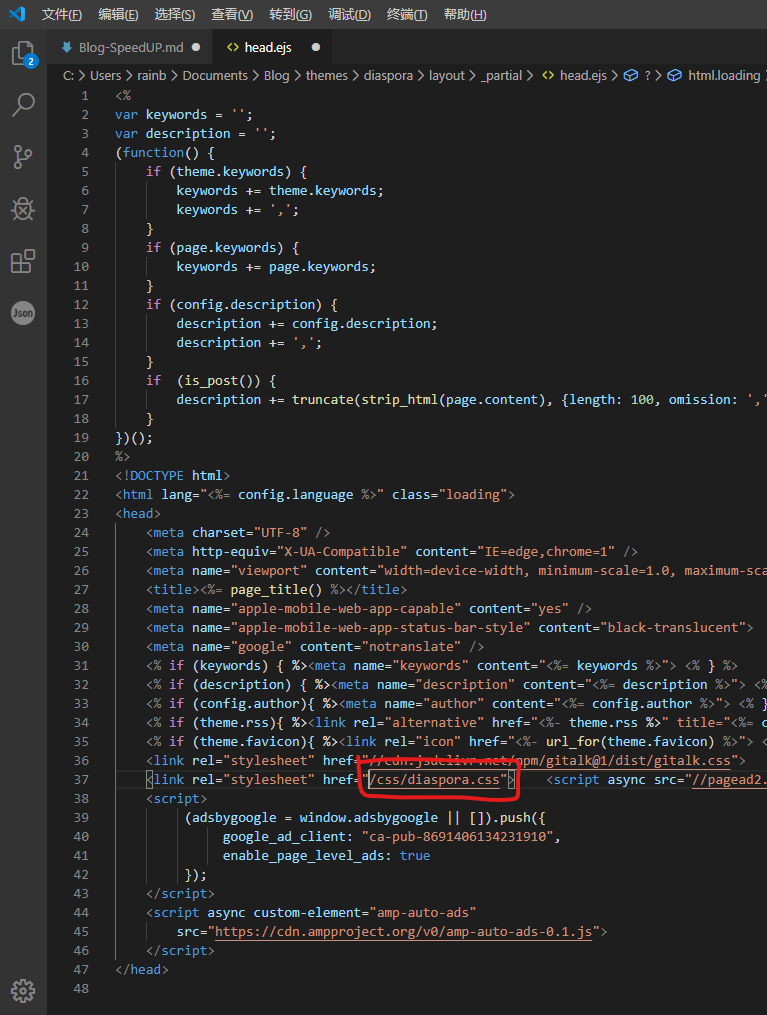
Task: Open the Debug view bug icon
Action: (x=23, y=208)
